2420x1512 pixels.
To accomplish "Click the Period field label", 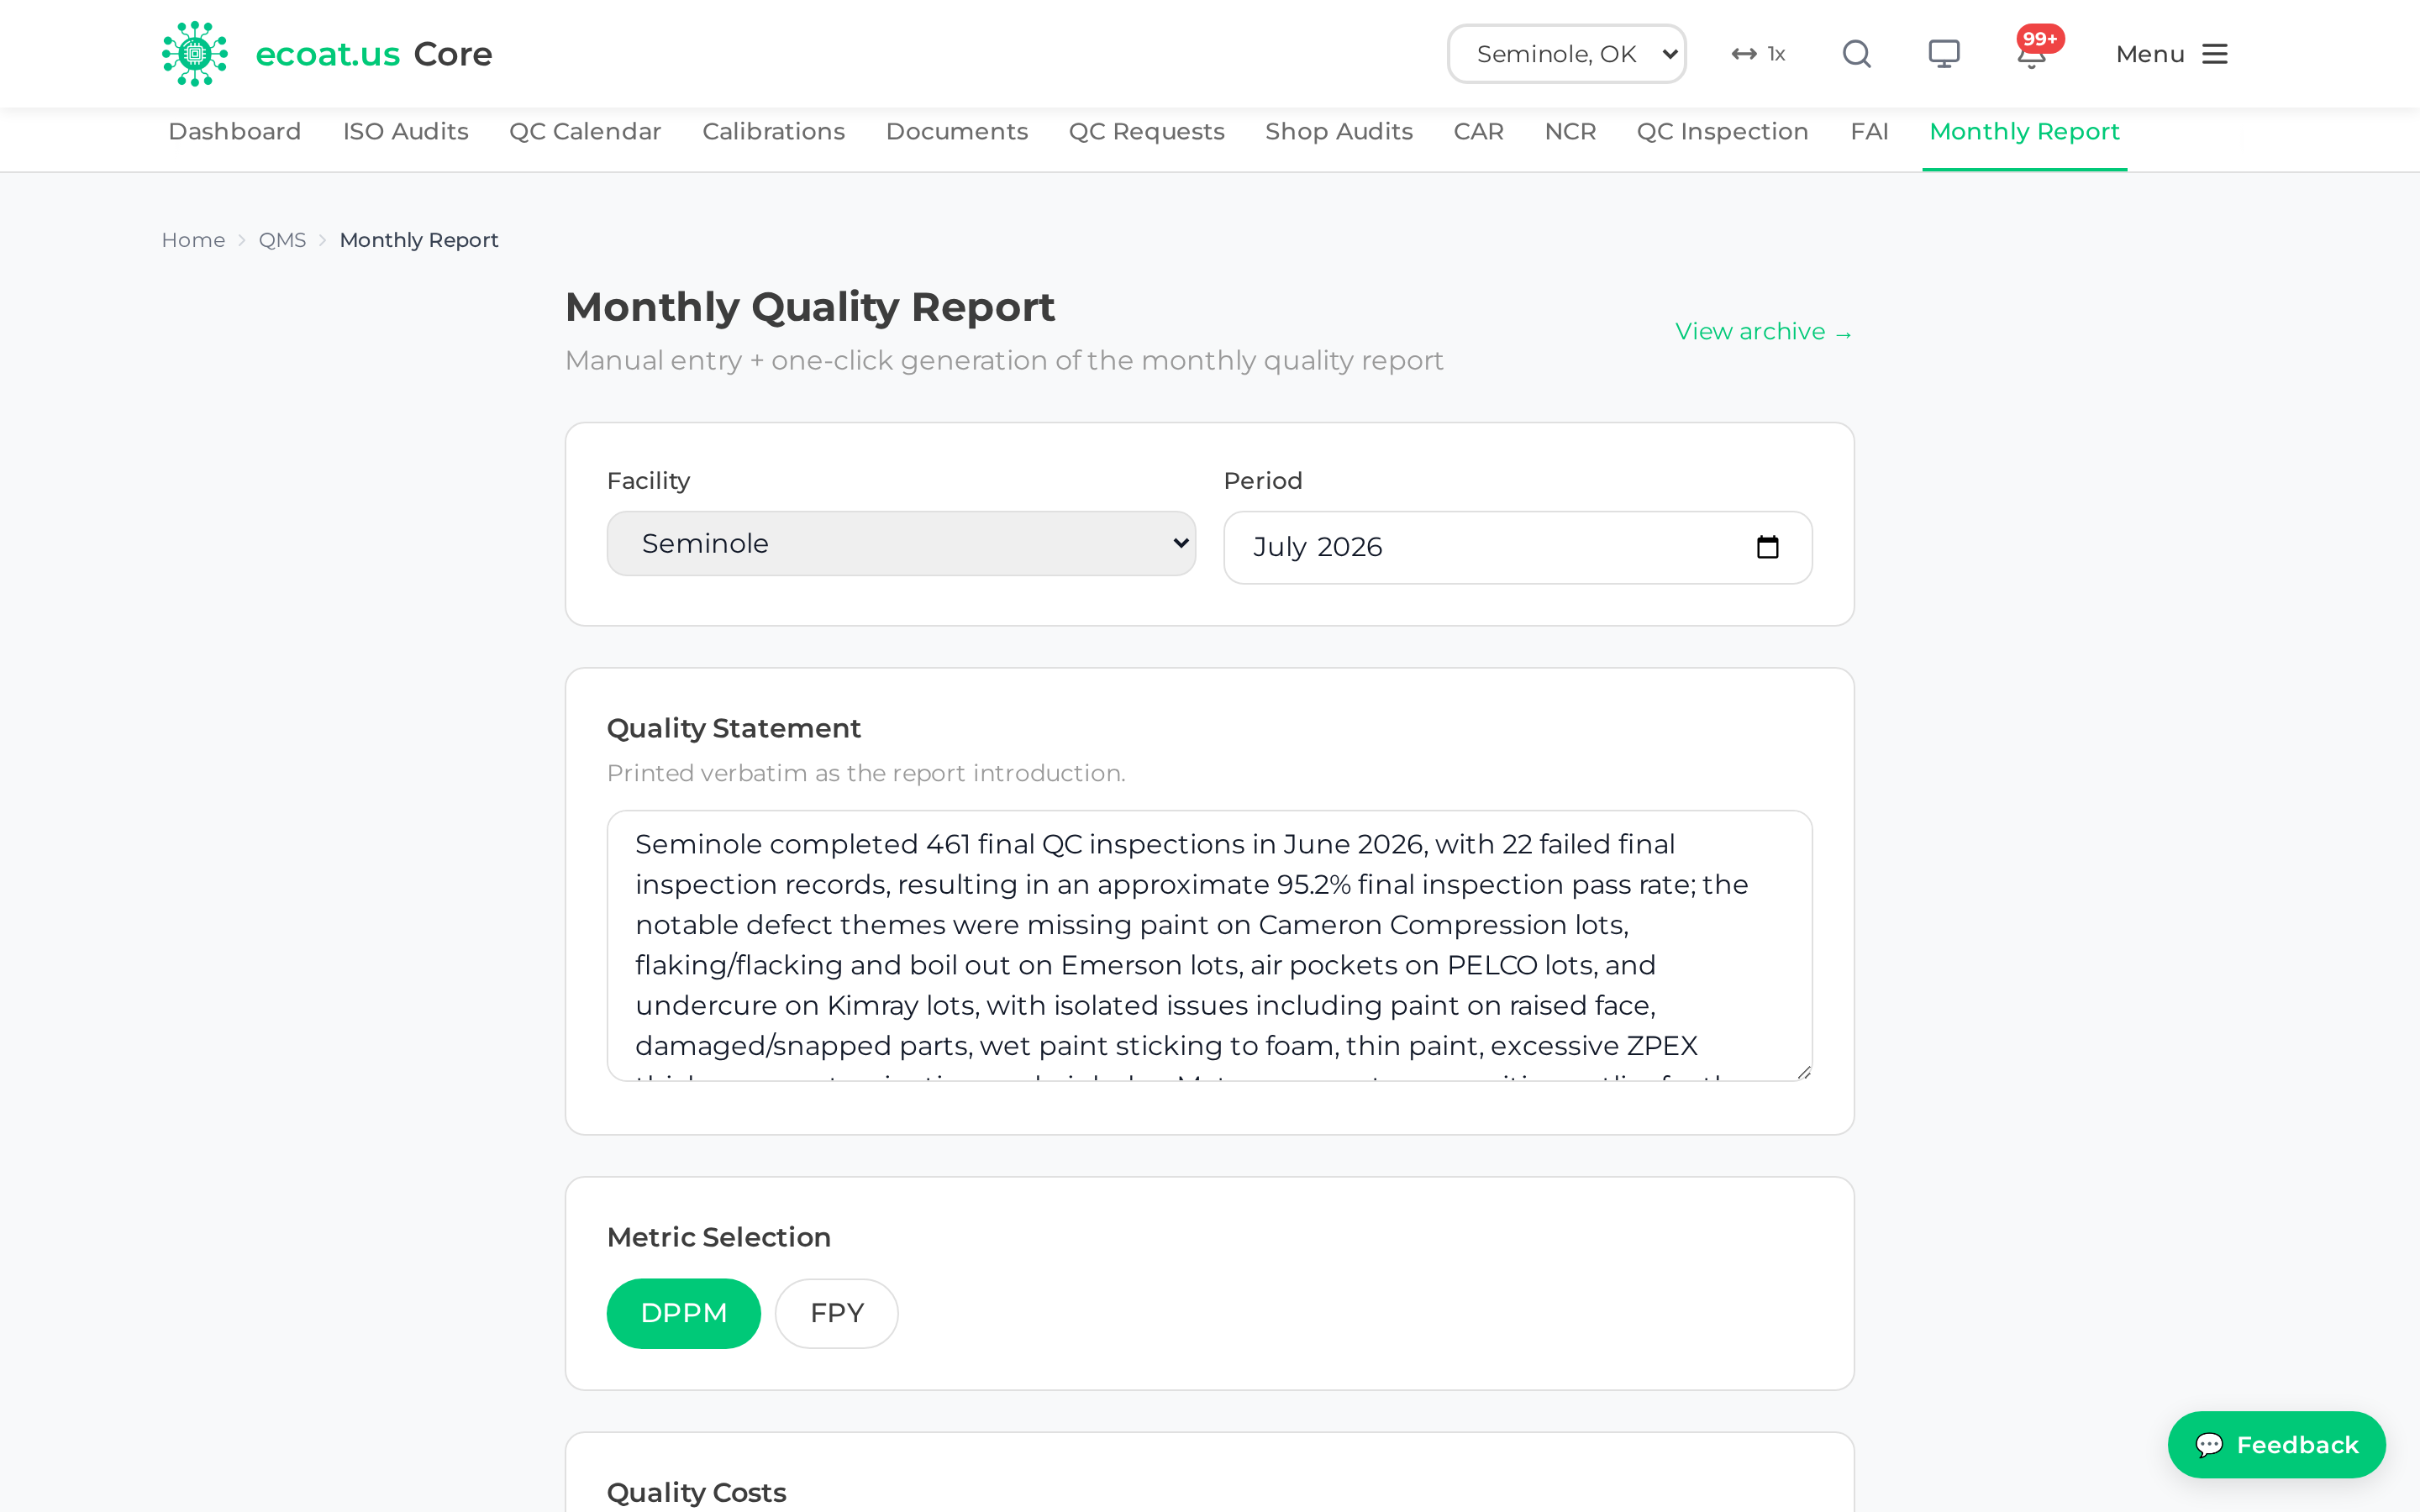I will click(1263, 481).
